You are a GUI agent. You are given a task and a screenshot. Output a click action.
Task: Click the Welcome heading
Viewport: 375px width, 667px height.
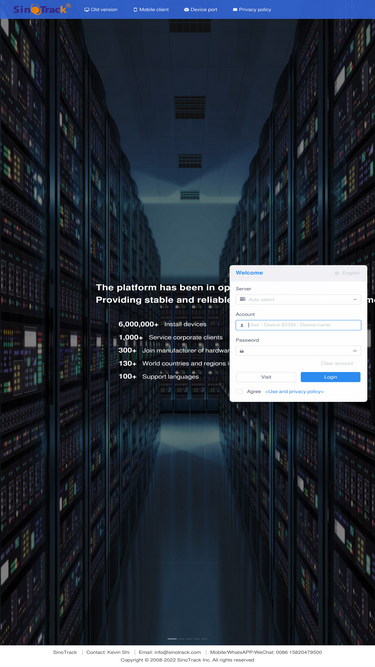(x=249, y=273)
